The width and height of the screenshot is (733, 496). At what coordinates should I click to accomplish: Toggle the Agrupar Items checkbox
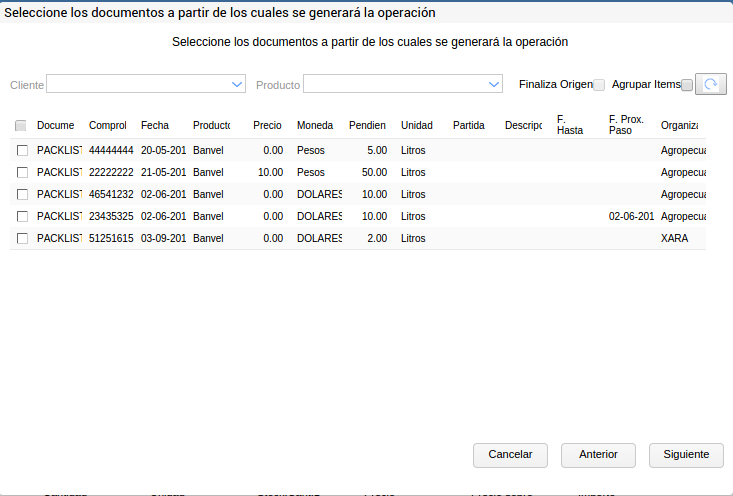(686, 85)
